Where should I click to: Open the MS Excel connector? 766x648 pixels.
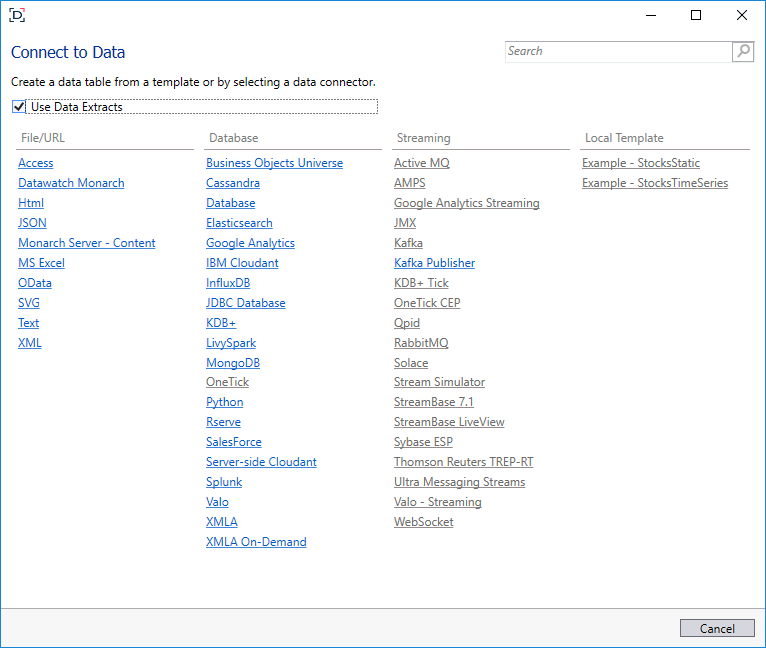click(x=41, y=263)
